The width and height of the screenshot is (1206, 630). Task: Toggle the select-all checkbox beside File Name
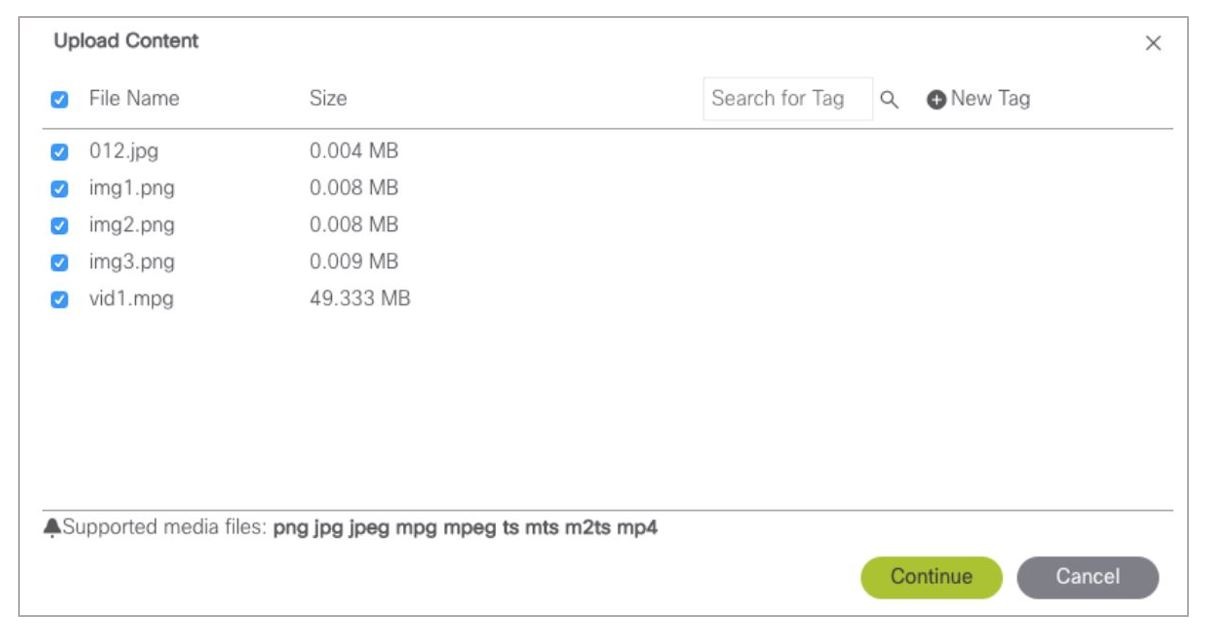[59, 100]
